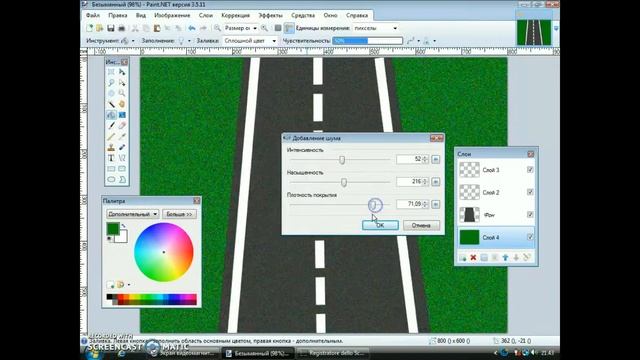Toggle visibility checkbox of Слой 4
Screen dimensions: 640x360
[530, 237]
